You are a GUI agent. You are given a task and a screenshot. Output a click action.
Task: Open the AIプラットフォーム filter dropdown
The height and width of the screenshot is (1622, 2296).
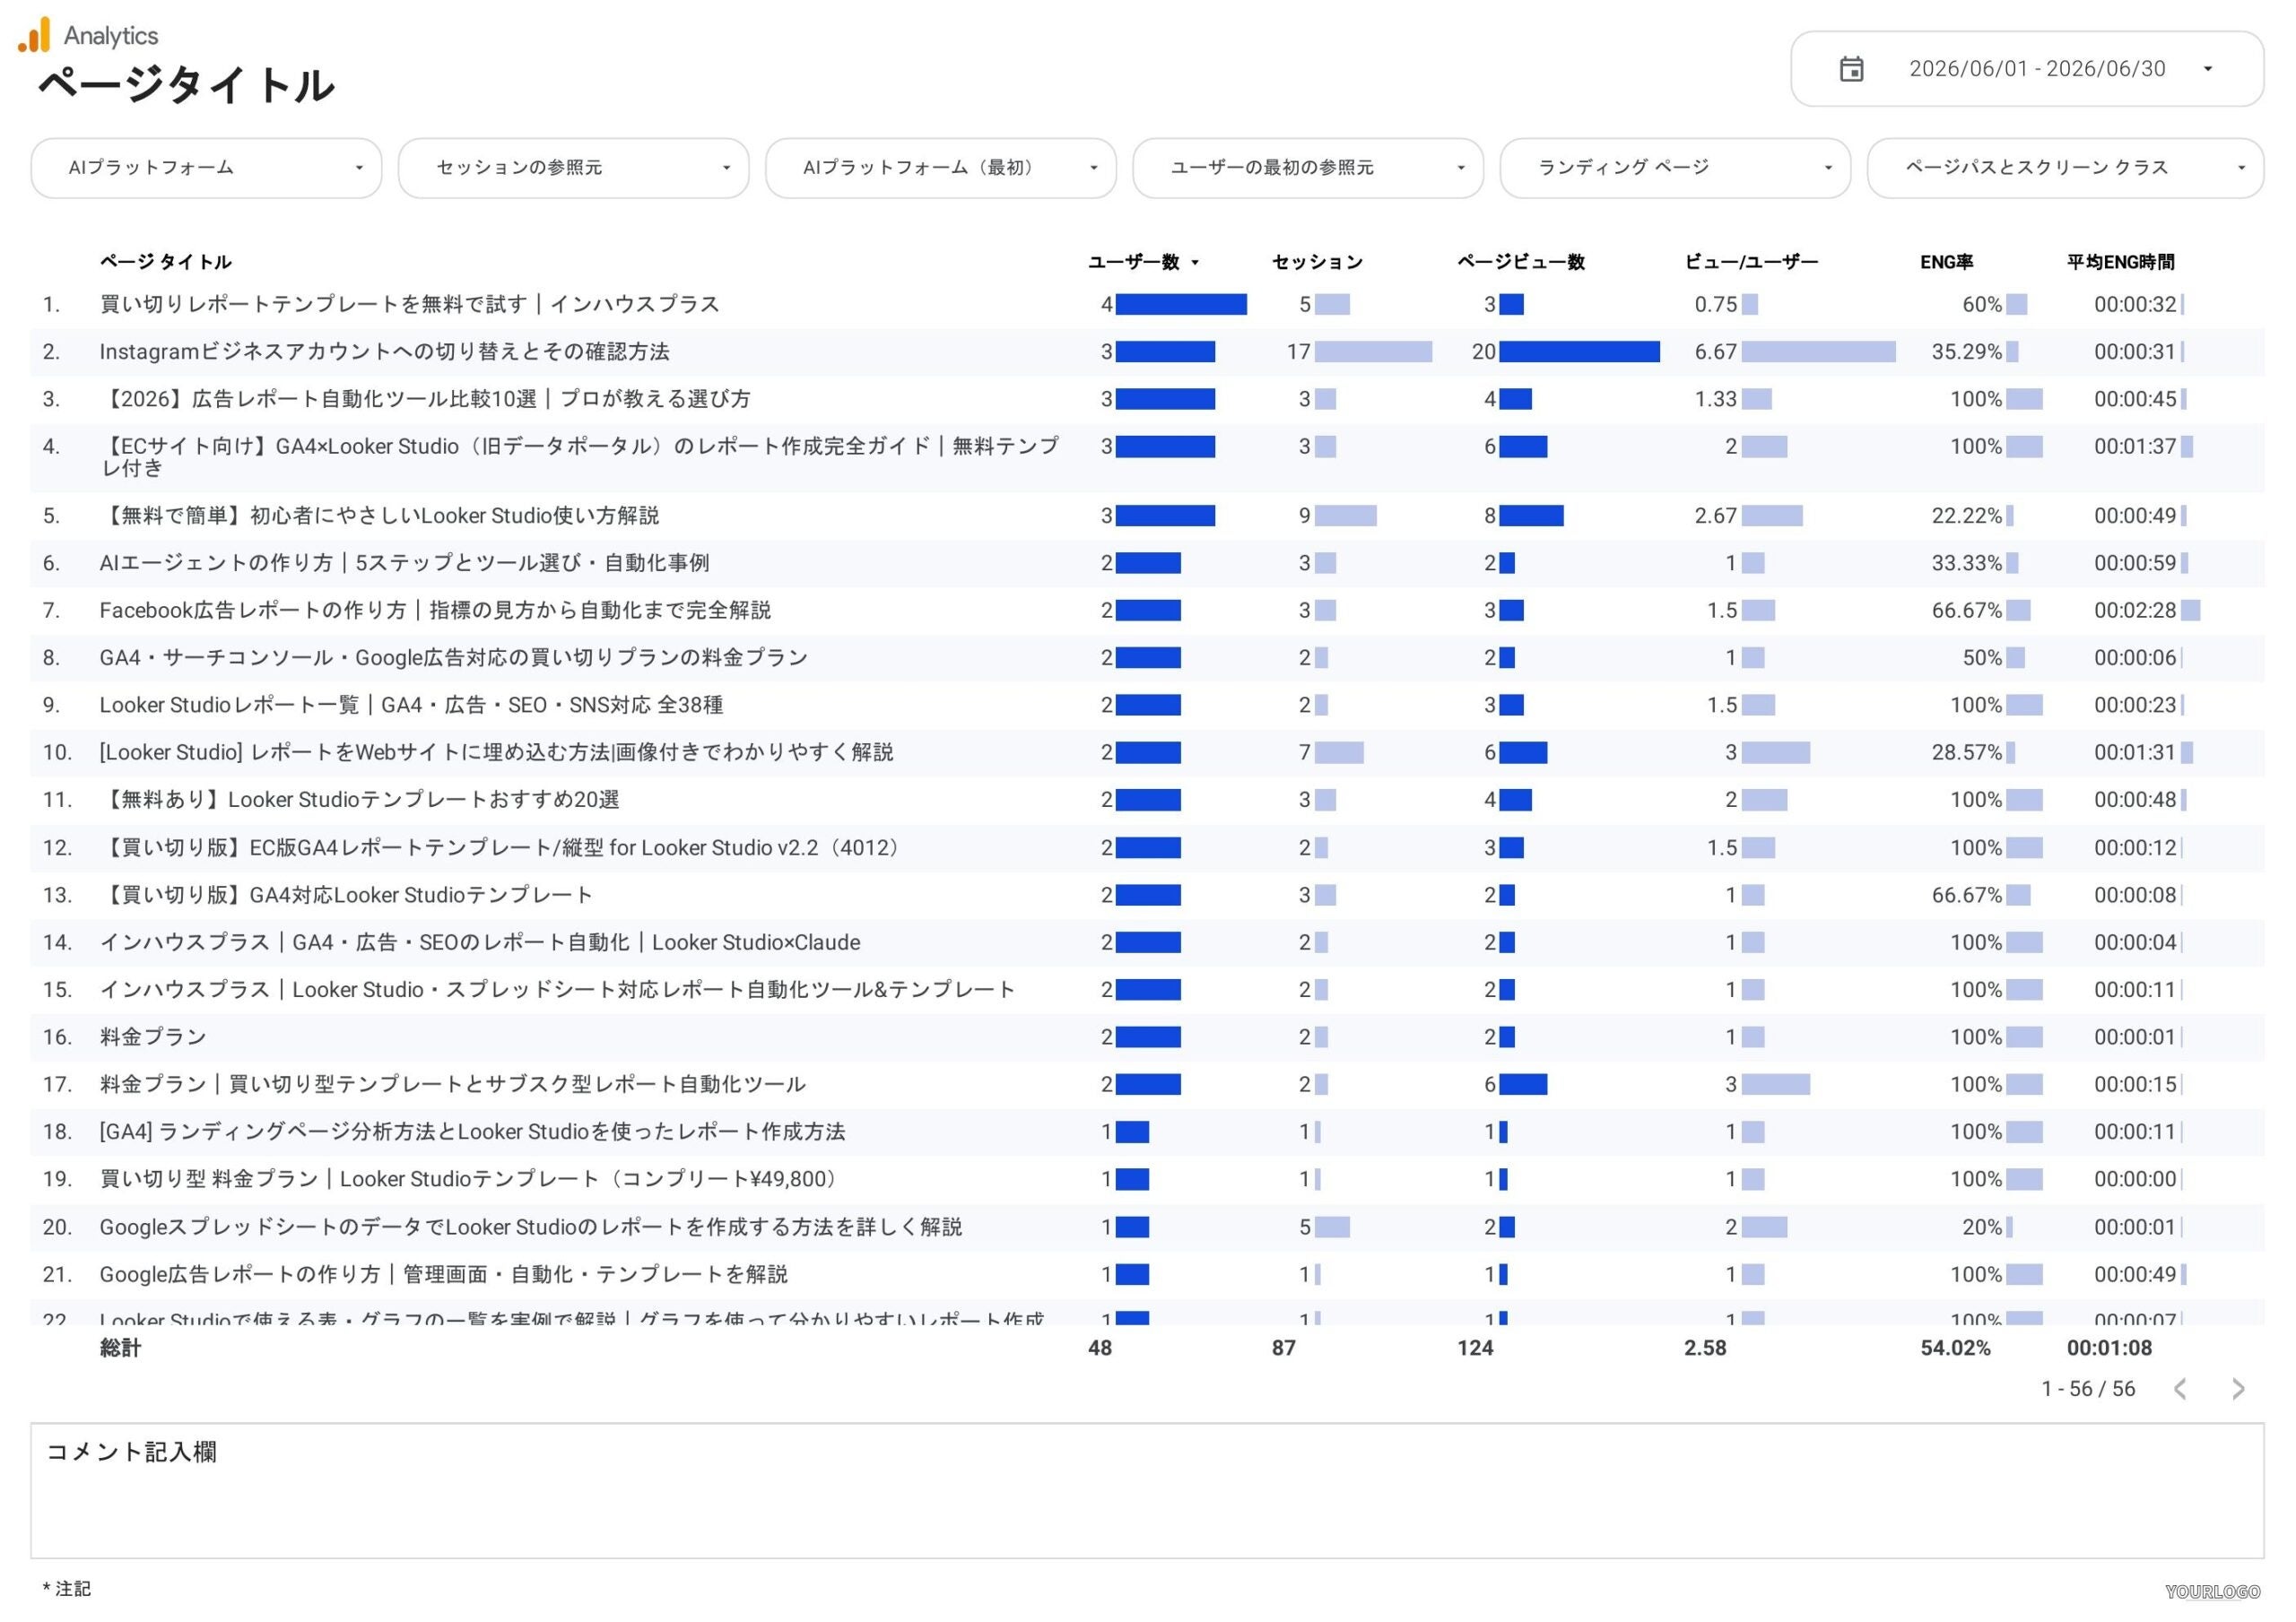point(206,168)
